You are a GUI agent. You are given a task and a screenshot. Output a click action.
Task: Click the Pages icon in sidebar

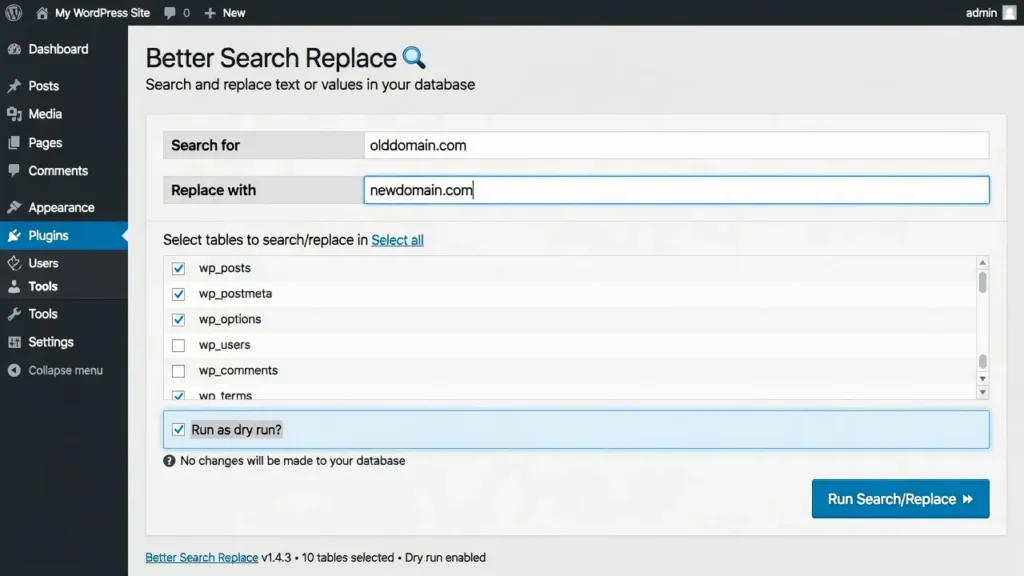click(x=14, y=142)
